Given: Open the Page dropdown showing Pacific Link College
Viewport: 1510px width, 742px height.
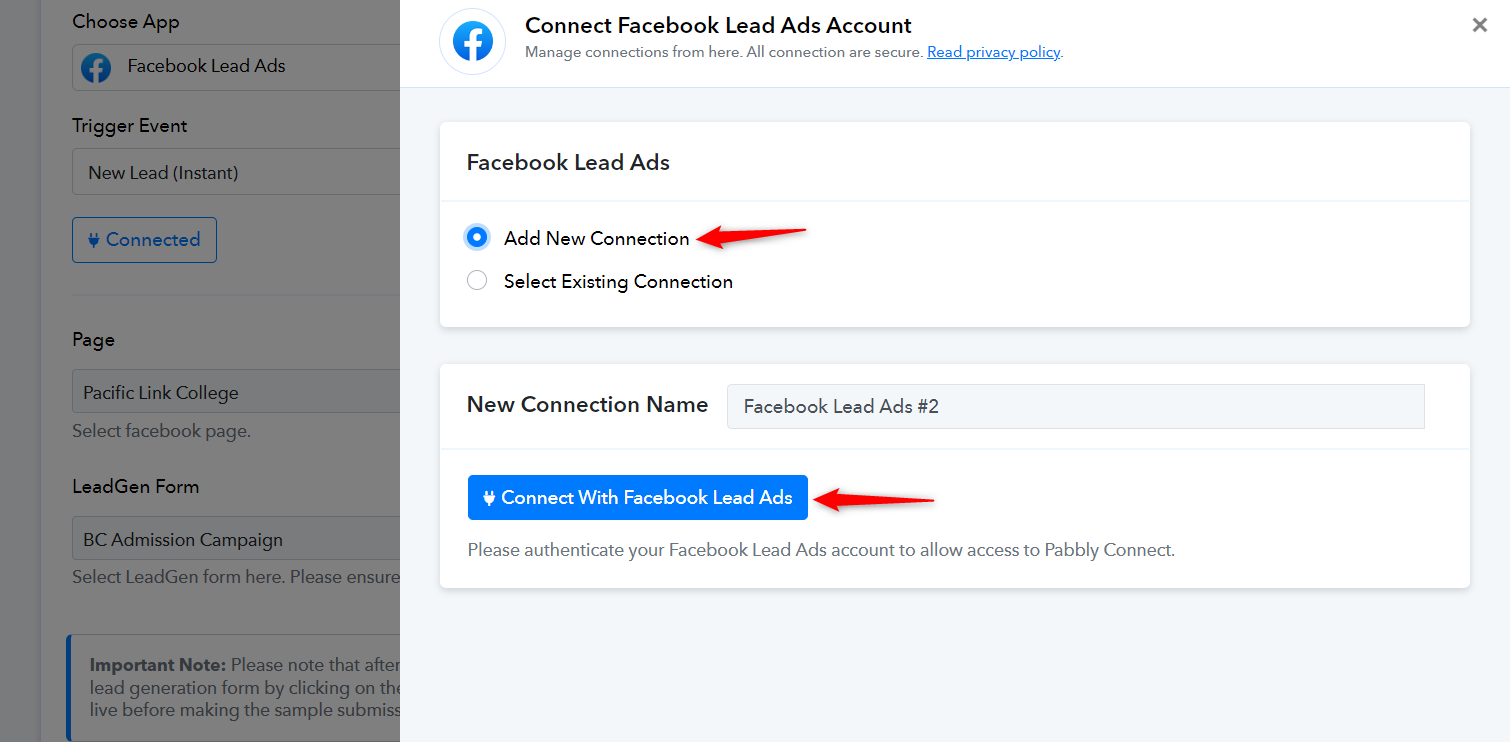Looking at the screenshot, I should [x=236, y=392].
